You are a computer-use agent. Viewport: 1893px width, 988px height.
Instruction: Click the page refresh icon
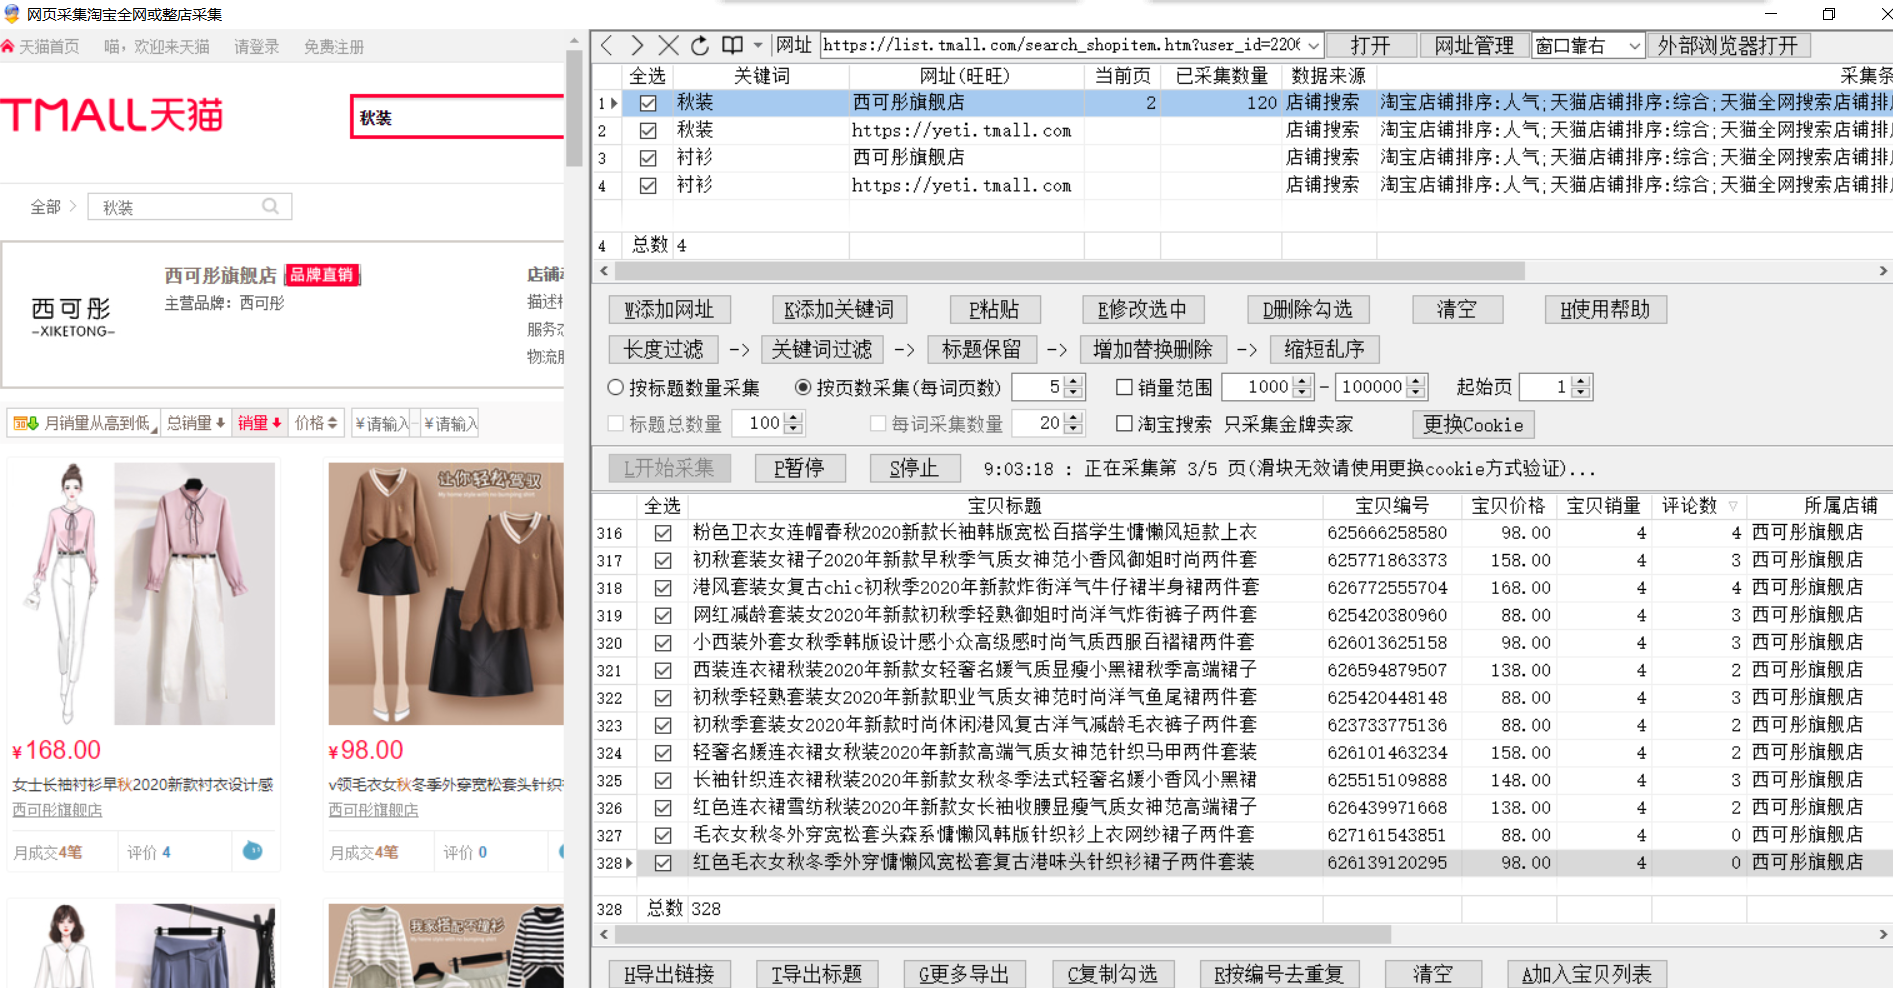[x=700, y=45]
